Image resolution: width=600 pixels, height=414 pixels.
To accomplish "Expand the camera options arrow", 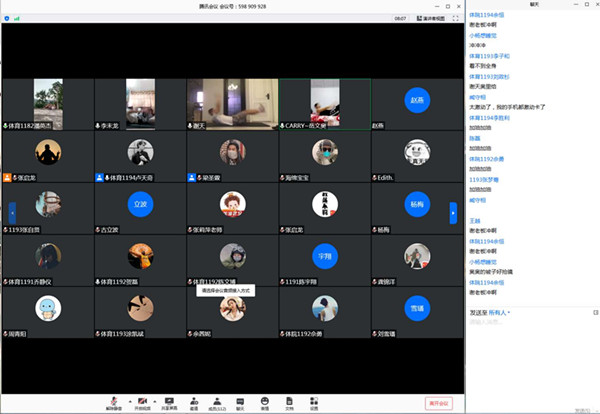I will pos(155,401).
